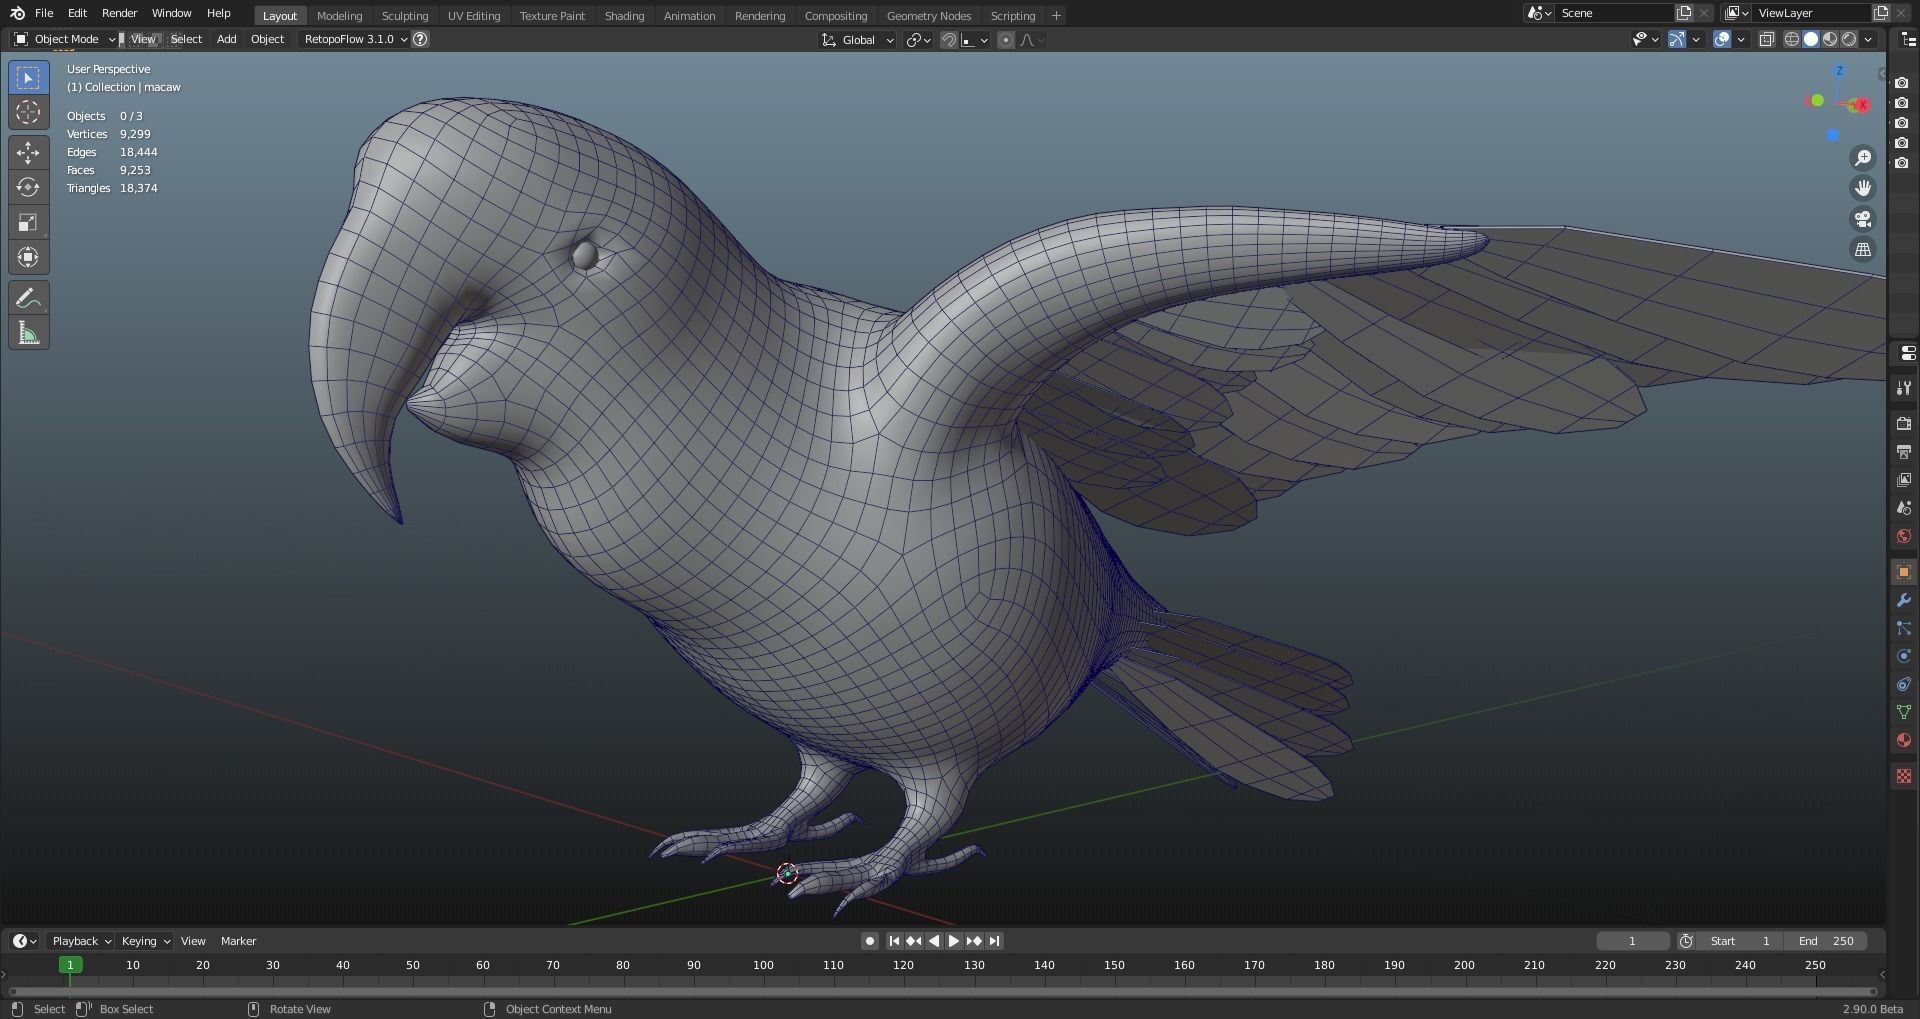Choose the Move tool

click(28, 153)
